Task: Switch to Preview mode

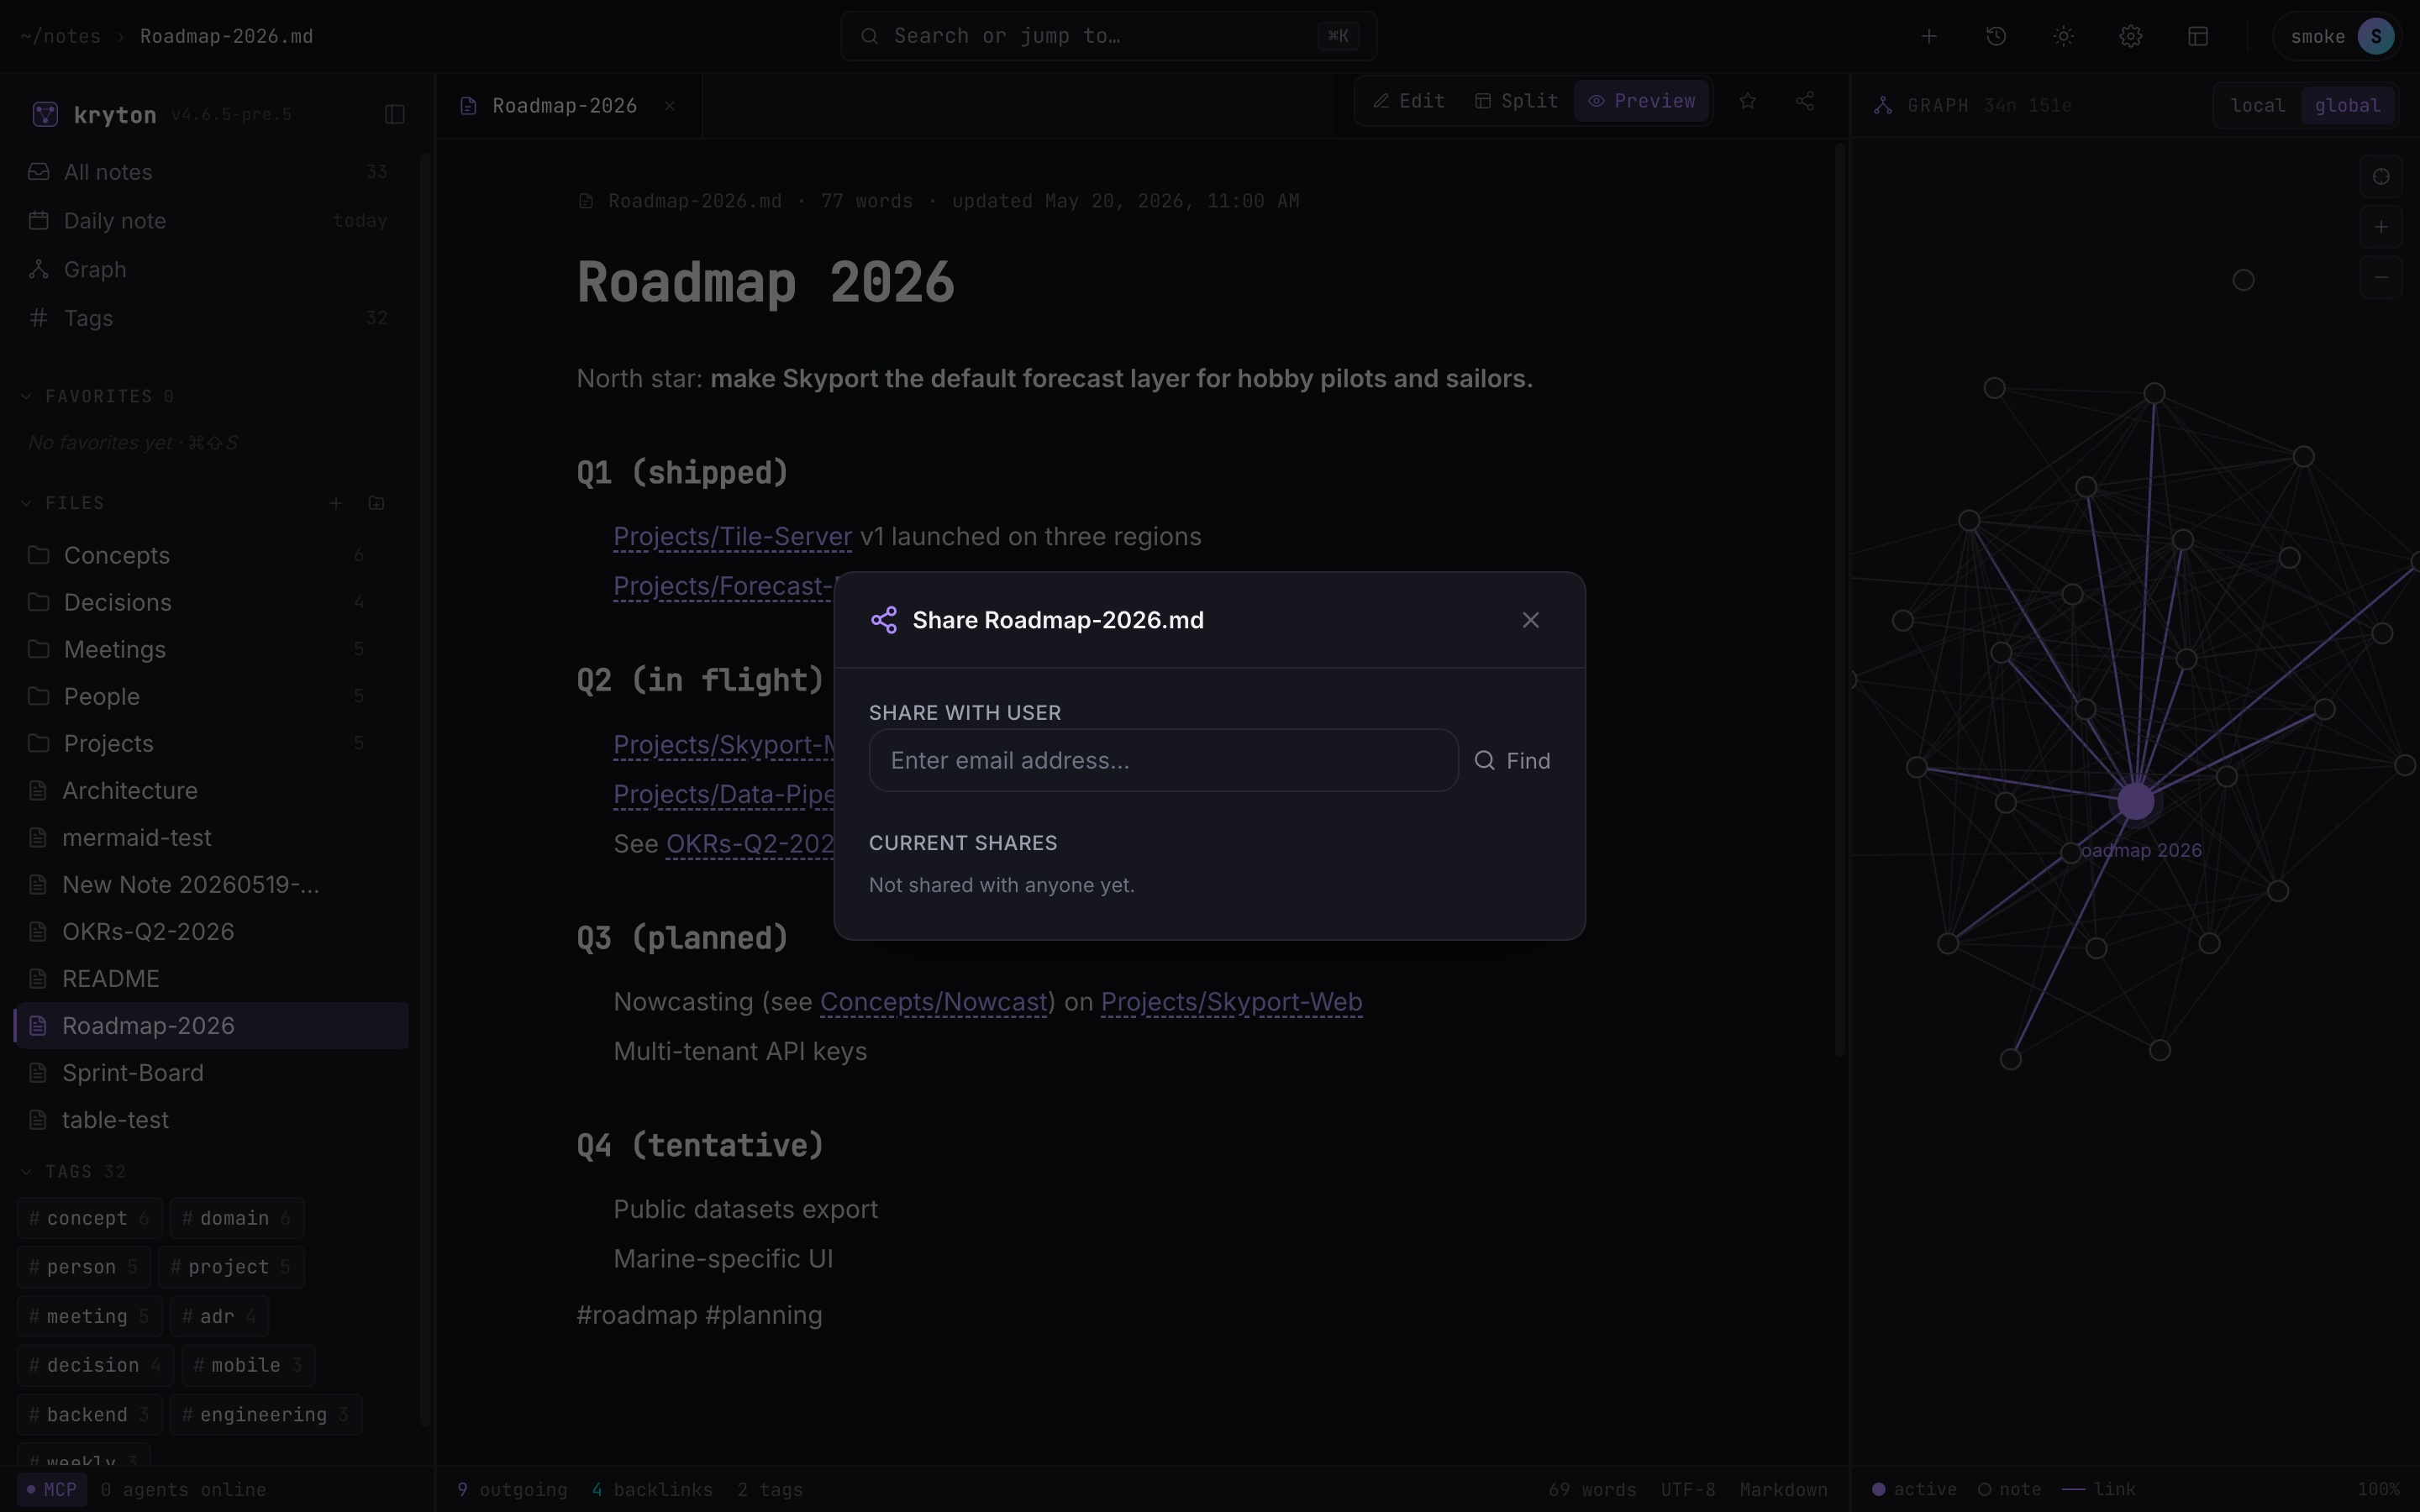Action: tap(1642, 101)
